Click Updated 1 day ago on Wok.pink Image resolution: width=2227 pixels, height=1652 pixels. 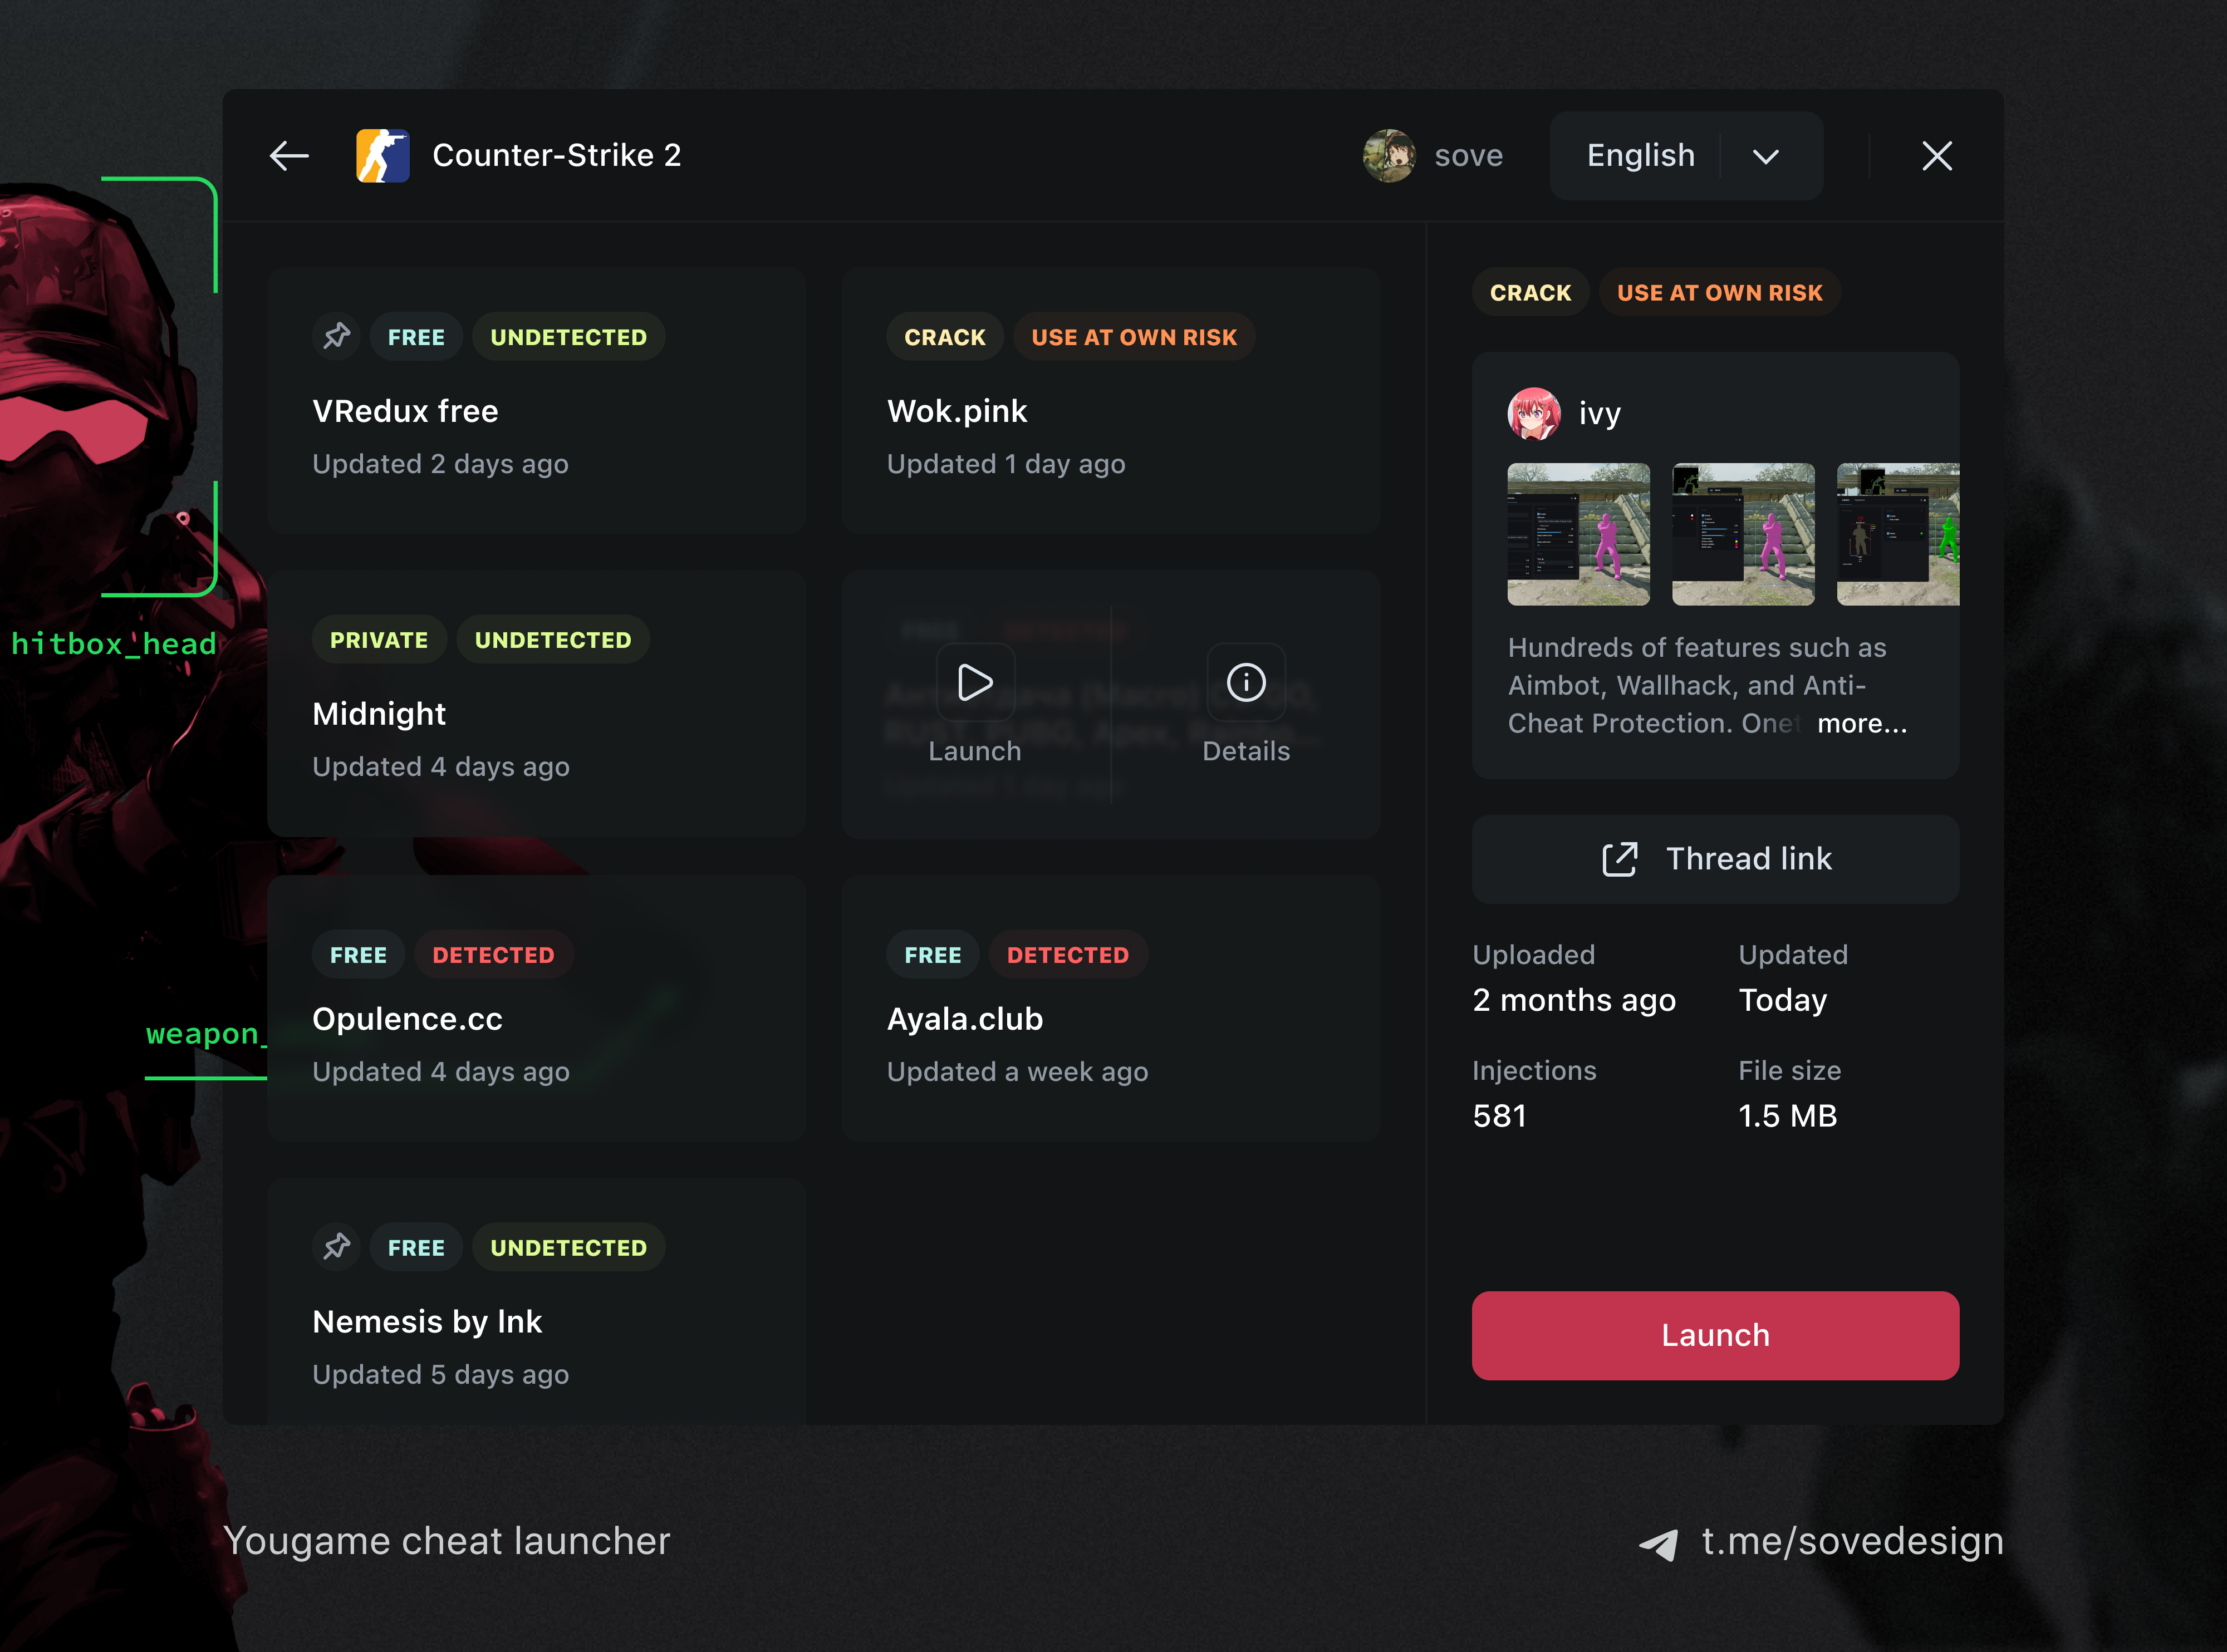pyautogui.click(x=1006, y=464)
